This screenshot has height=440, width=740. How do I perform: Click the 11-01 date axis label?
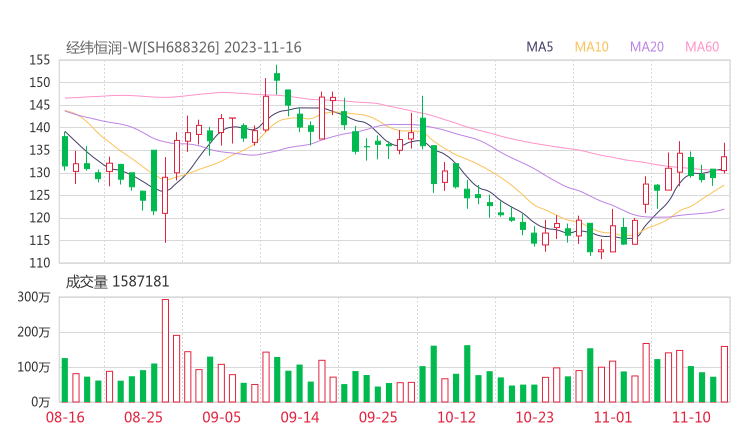coord(613,417)
